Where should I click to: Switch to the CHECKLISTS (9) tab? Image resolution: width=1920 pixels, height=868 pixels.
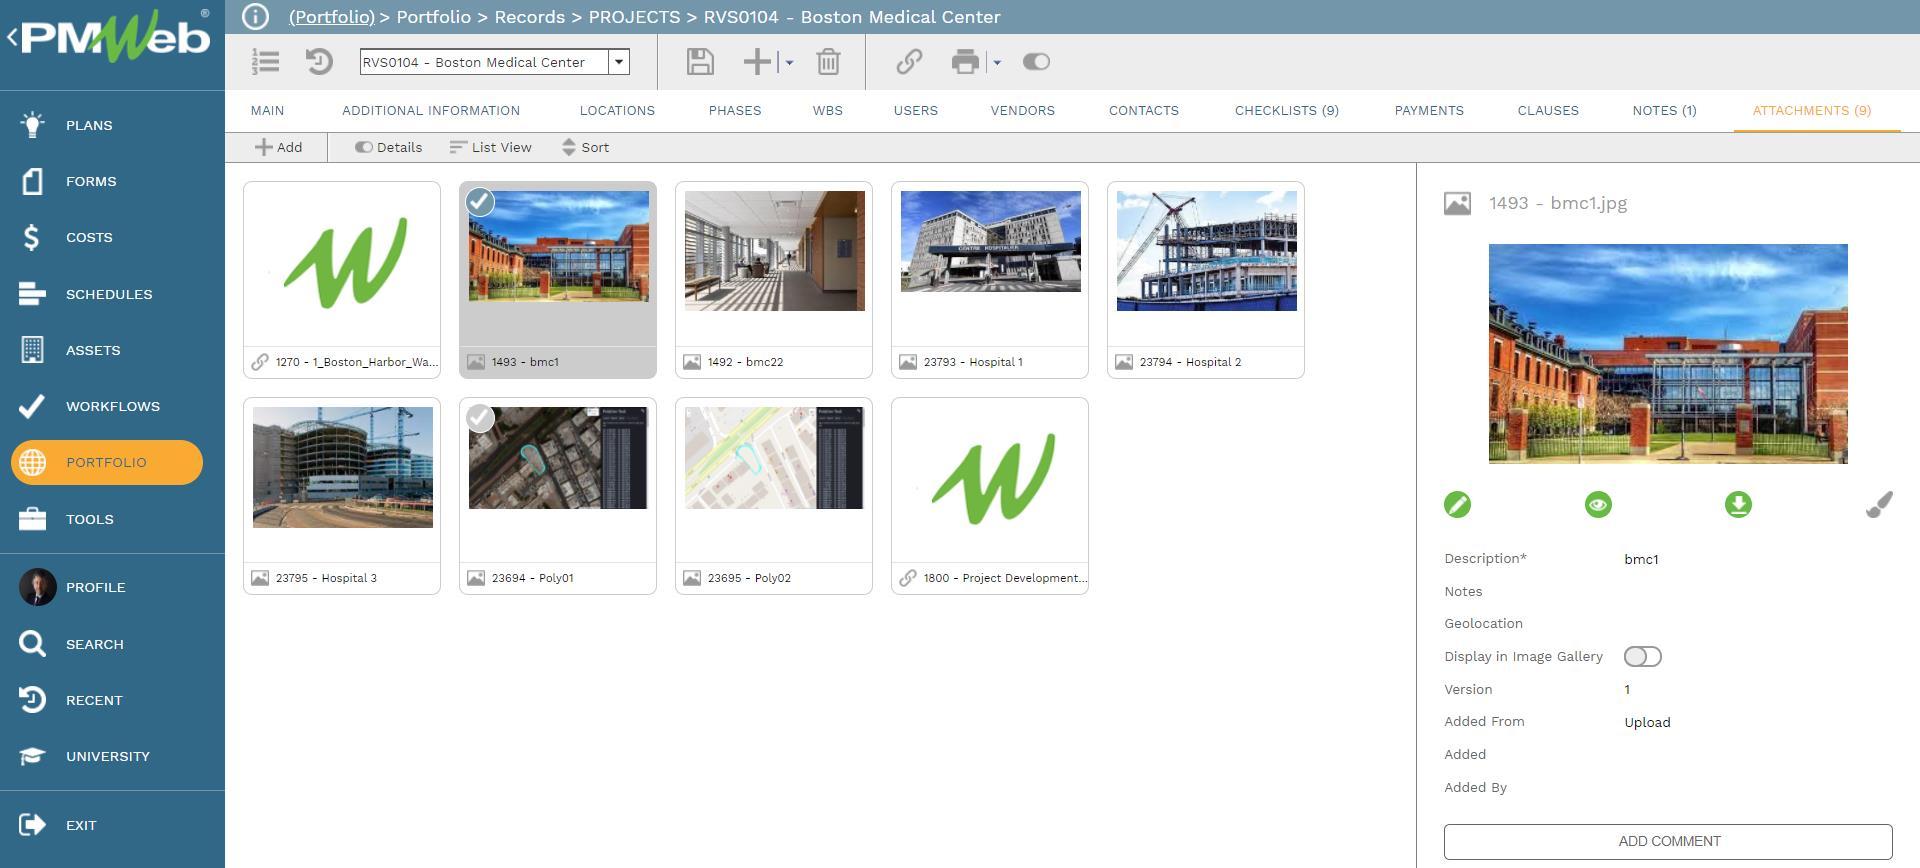[x=1286, y=111]
